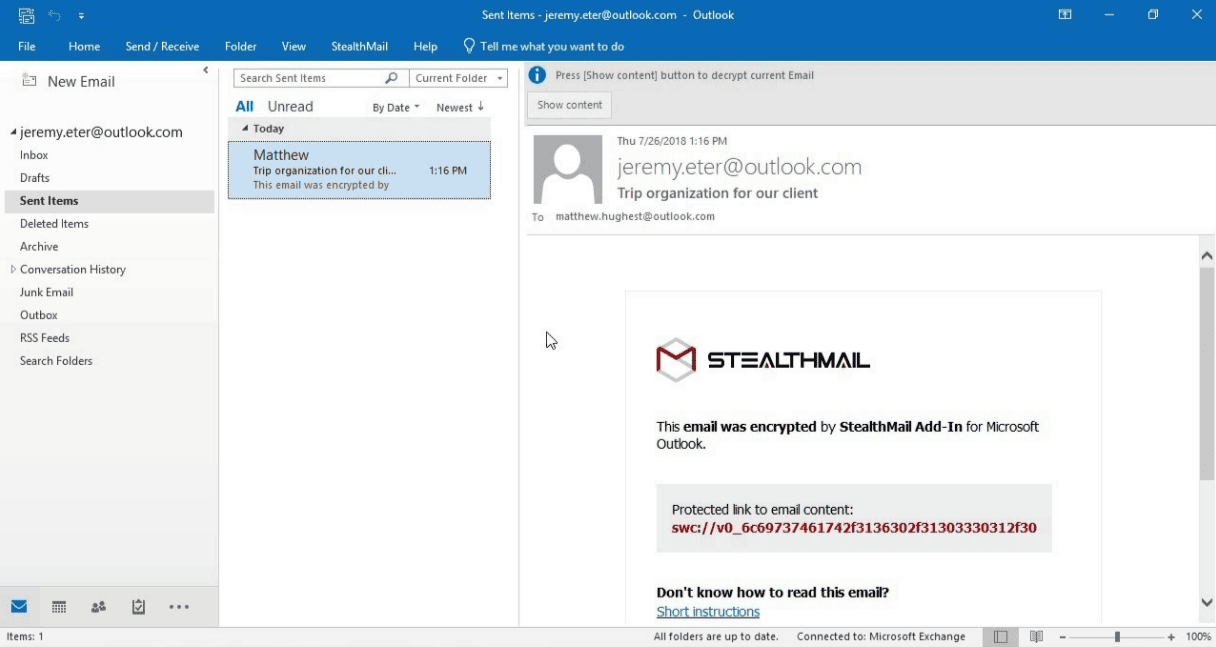Screen dimensions: 1216x647
Task: Open the Junk Email folder
Action: tap(47, 293)
